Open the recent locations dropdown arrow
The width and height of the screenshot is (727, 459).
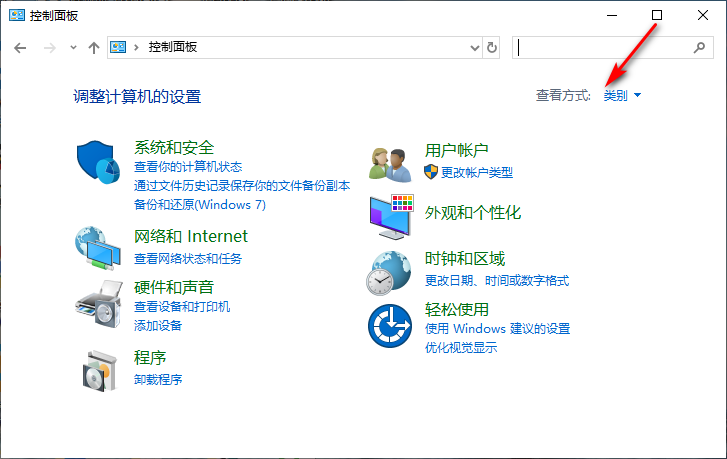(x=72, y=47)
